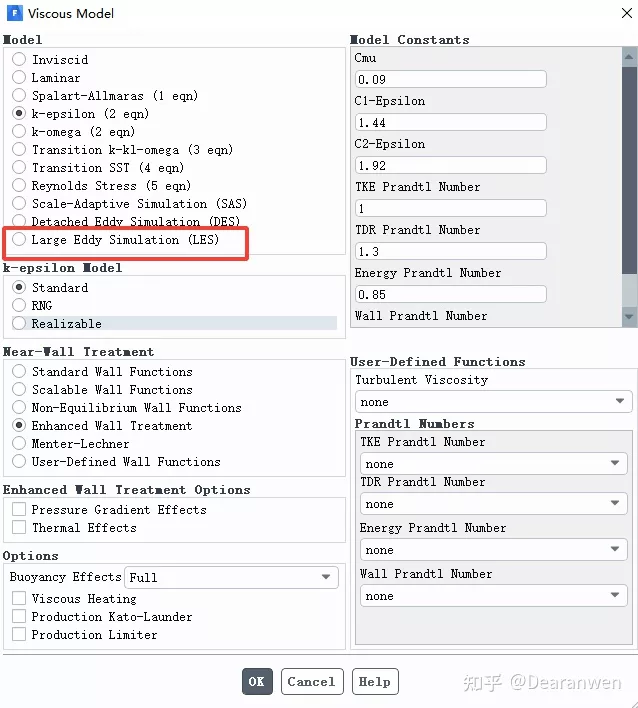Image resolution: width=638 pixels, height=708 pixels.
Task: Choose Transition SST (4 eqn)
Action: [19, 168]
